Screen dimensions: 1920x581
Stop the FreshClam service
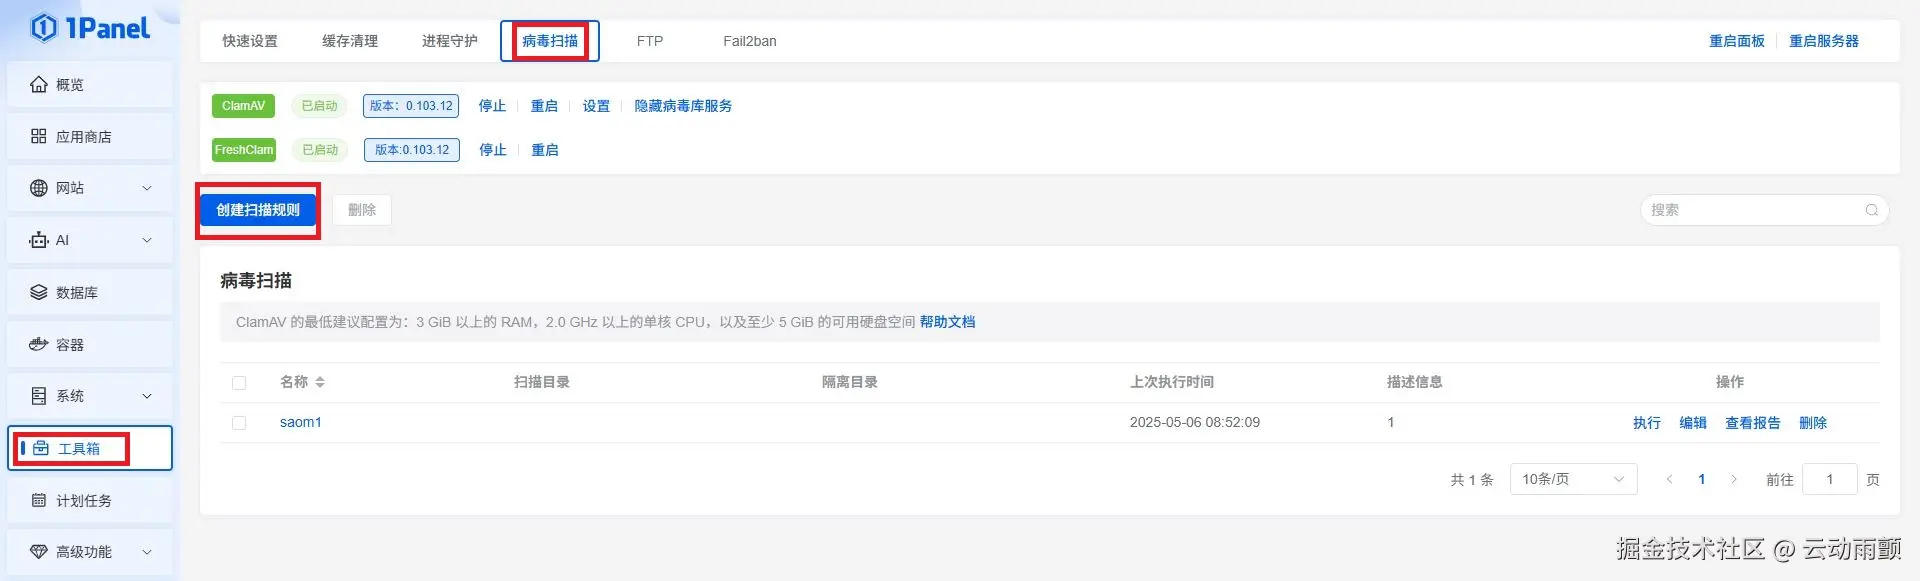click(x=493, y=150)
